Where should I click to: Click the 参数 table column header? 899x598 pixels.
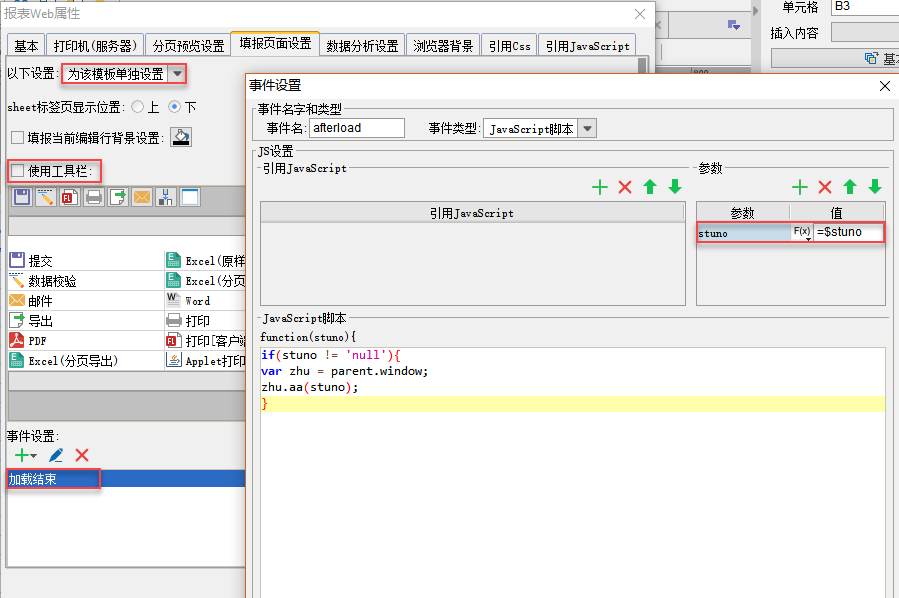(743, 213)
